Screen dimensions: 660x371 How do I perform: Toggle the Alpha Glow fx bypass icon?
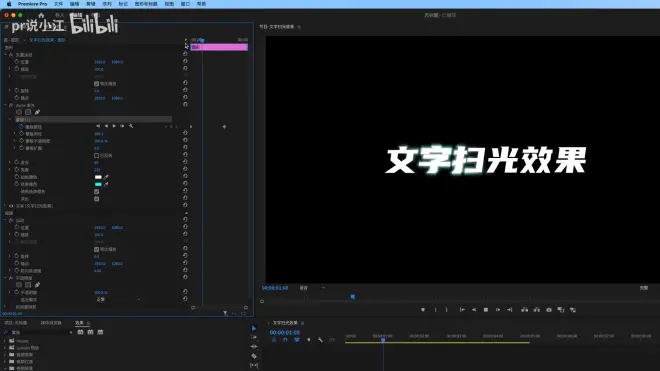tap(11, 105)
